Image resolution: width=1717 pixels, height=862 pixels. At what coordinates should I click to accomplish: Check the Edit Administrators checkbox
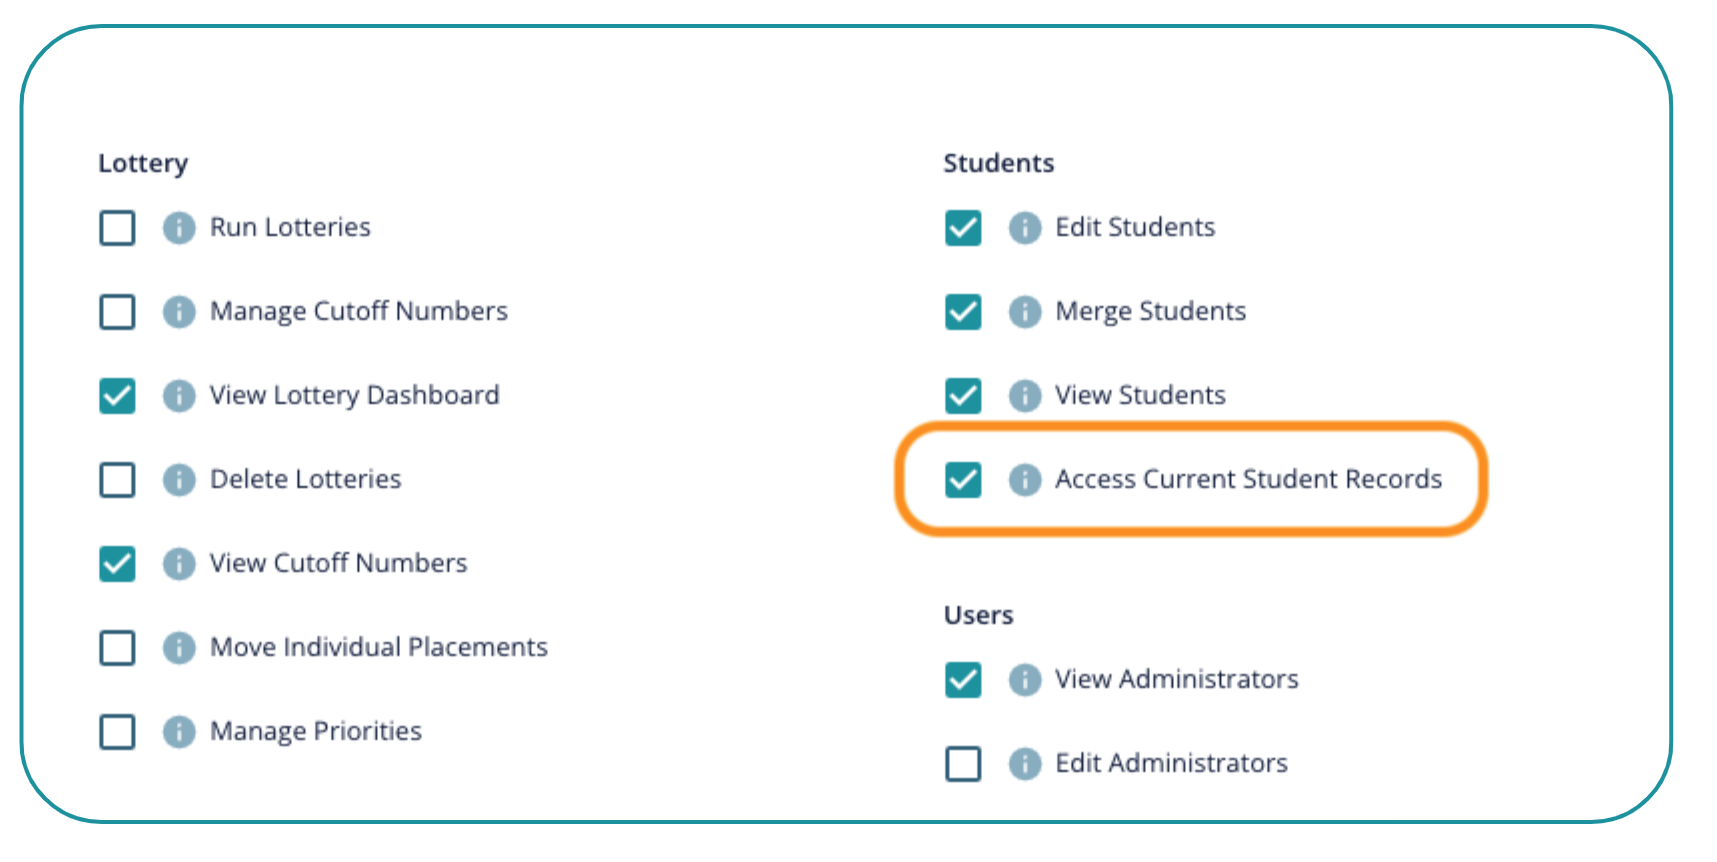pos(963,764)
